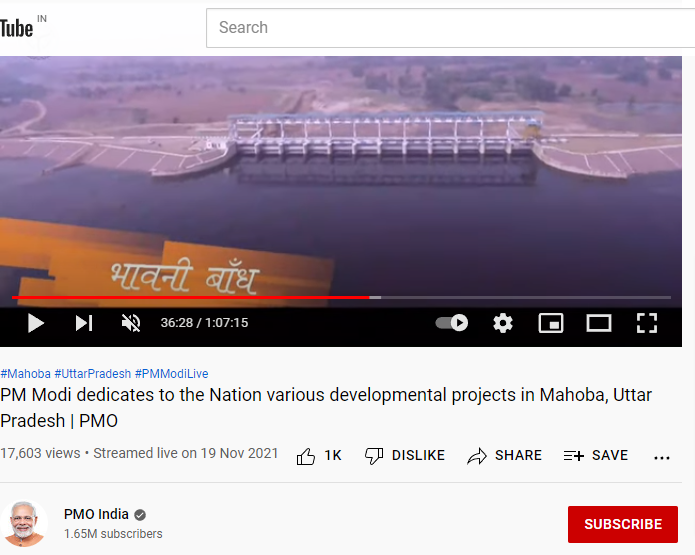The image size is (695, 555).
Task: Share this video
Action: [x=504, y=456]
